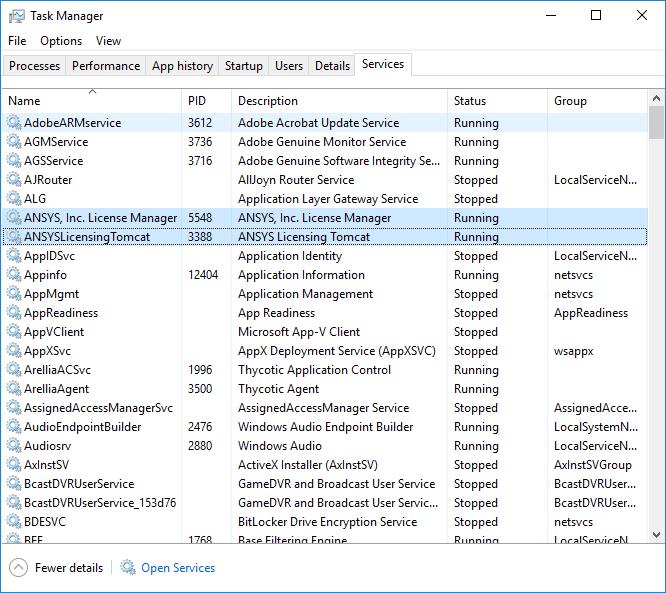Click the gear icon beside BcastDVRUserService
The height and width of the screenshot is (593, 666).
(14, 483)
